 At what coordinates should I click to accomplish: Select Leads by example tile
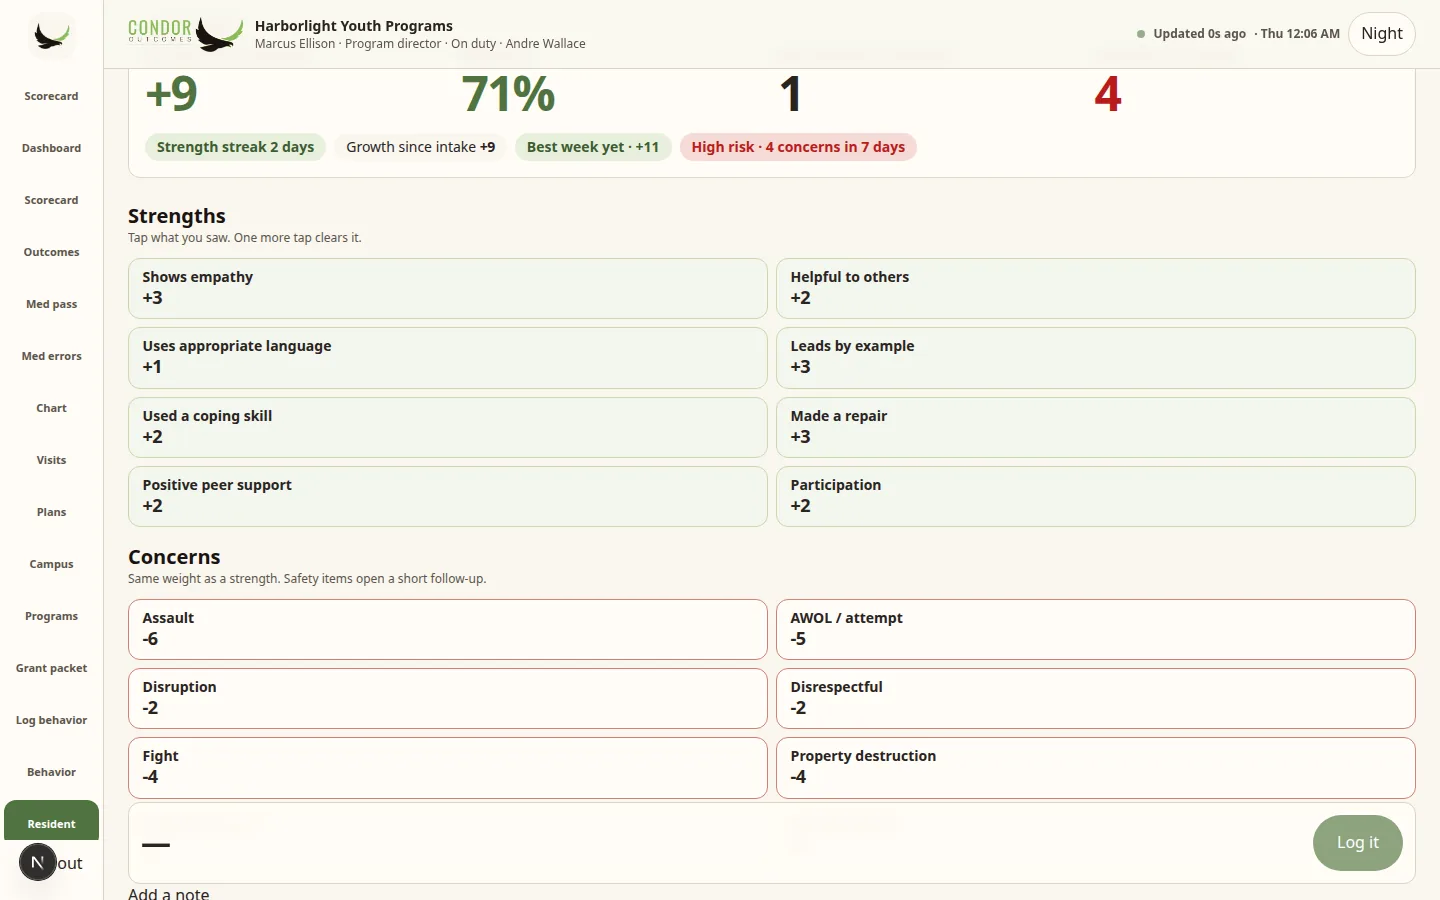(x=1095, y=357)
